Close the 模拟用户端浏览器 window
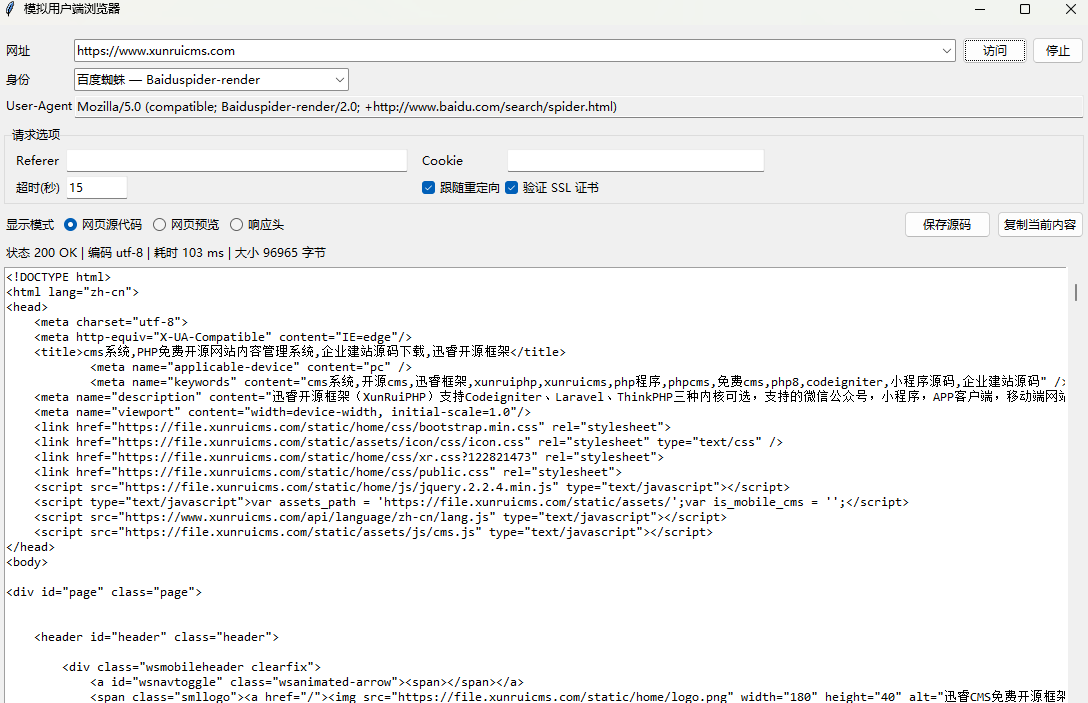 [1071, 9]
